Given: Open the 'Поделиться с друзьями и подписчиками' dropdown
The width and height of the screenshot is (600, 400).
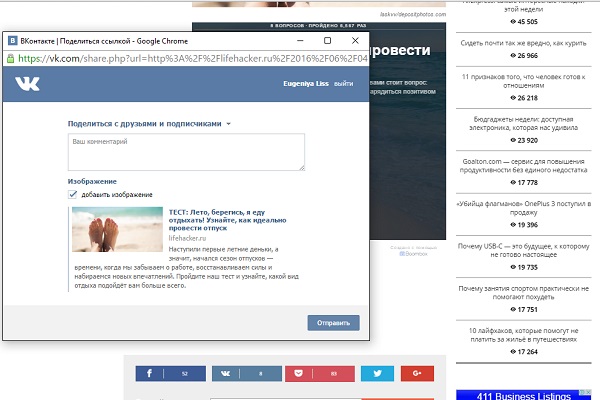Looking at the screenshot, I should pyautogui.click(x=149, y=124).
